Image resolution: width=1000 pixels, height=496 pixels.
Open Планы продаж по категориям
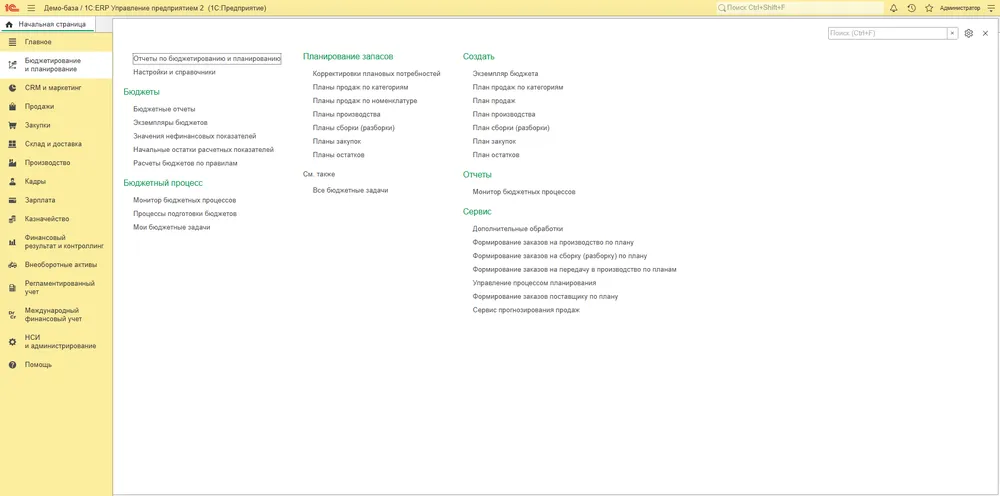pyautogui.click(x=360, y=87)
